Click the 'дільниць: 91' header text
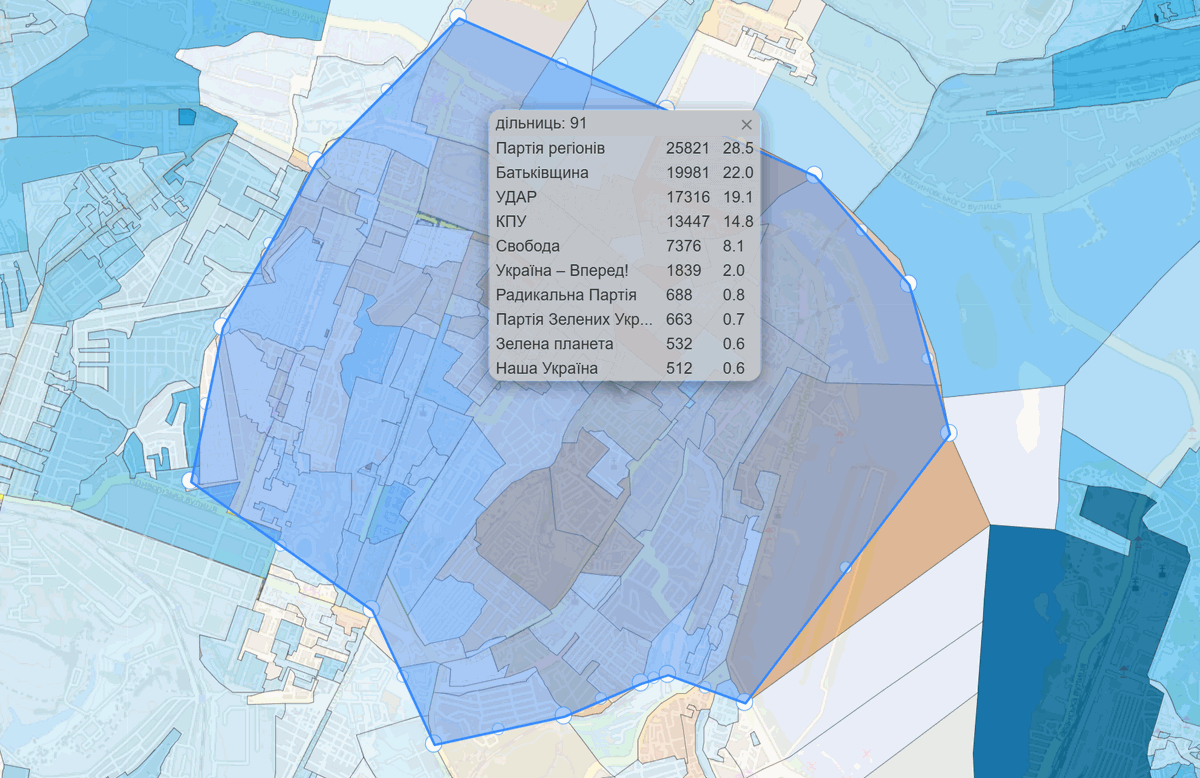This screenshot has width=1200, height=778. pyautogui.click(x=541, y=123)
